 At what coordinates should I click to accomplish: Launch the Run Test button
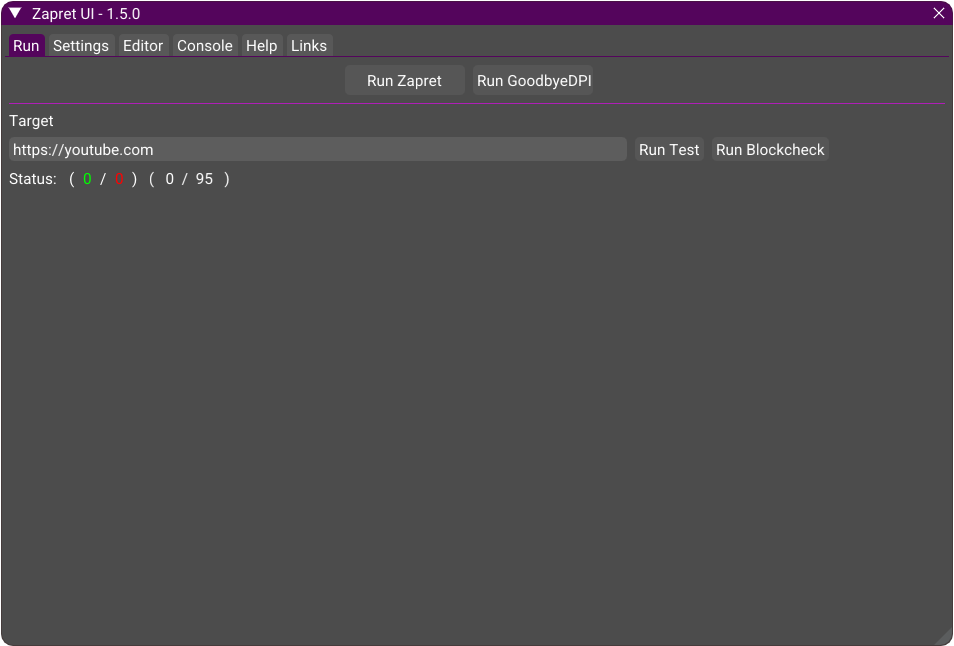point(669,150)
